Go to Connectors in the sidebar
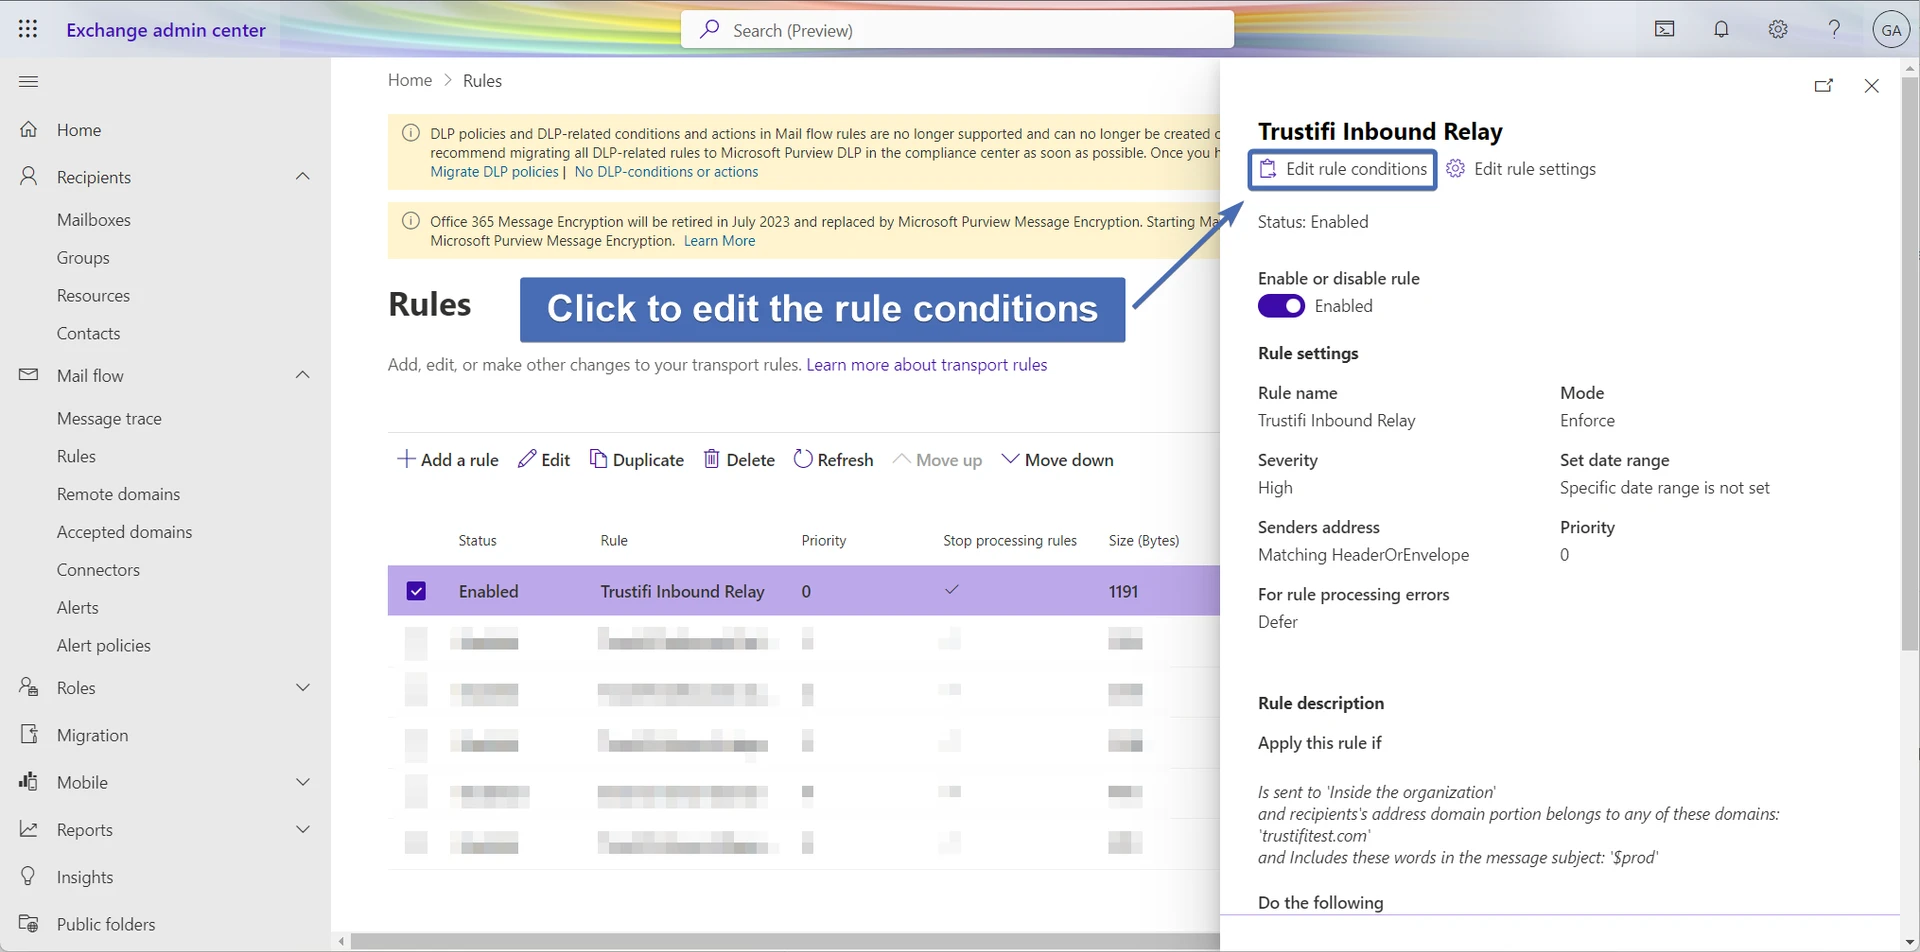Screen dimensions: 1920x952 point(98,570)
